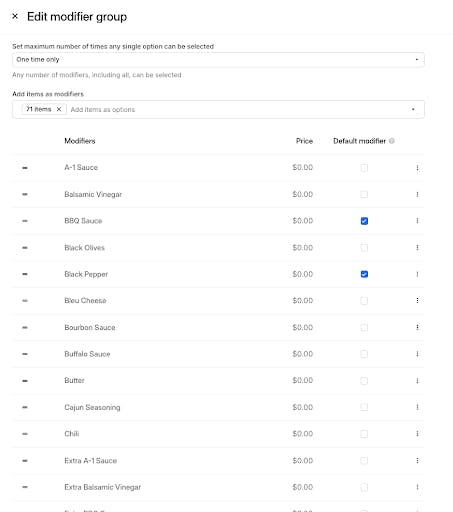Click the drag handle beside Bourbon Sauce

pyautogui.click(x=25, y=327)
